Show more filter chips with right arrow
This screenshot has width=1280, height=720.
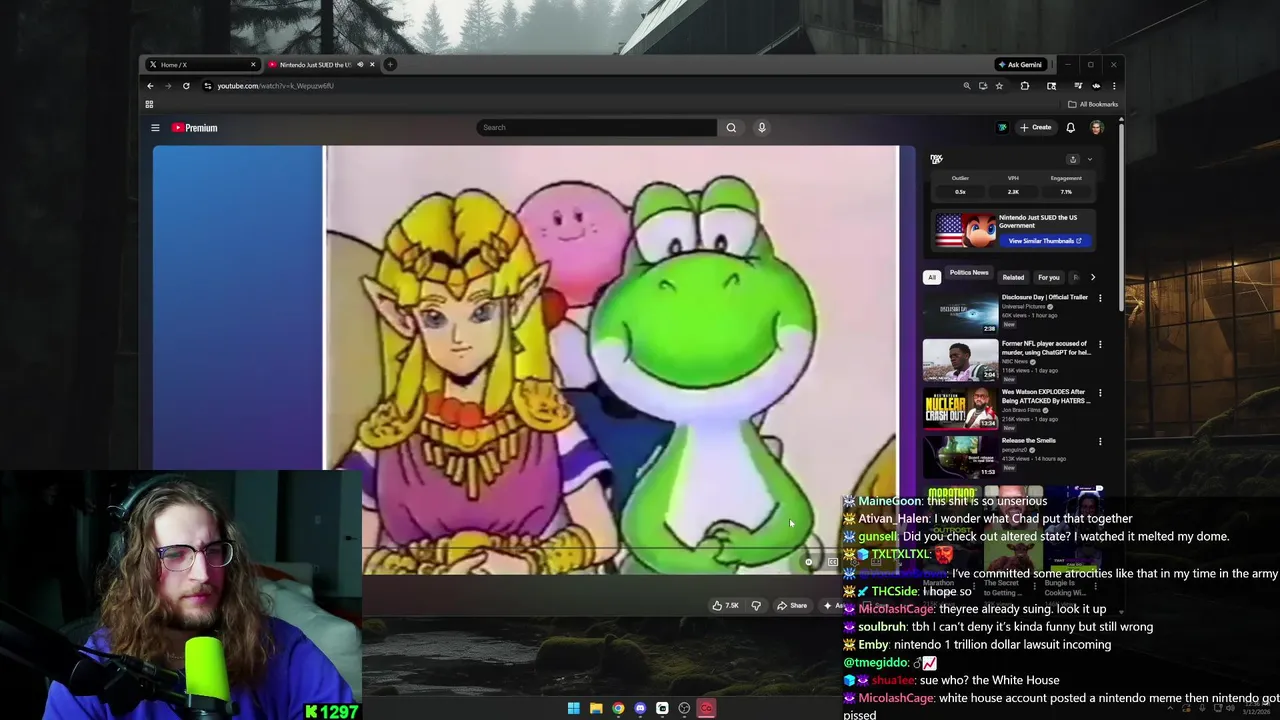[1092, 277]
